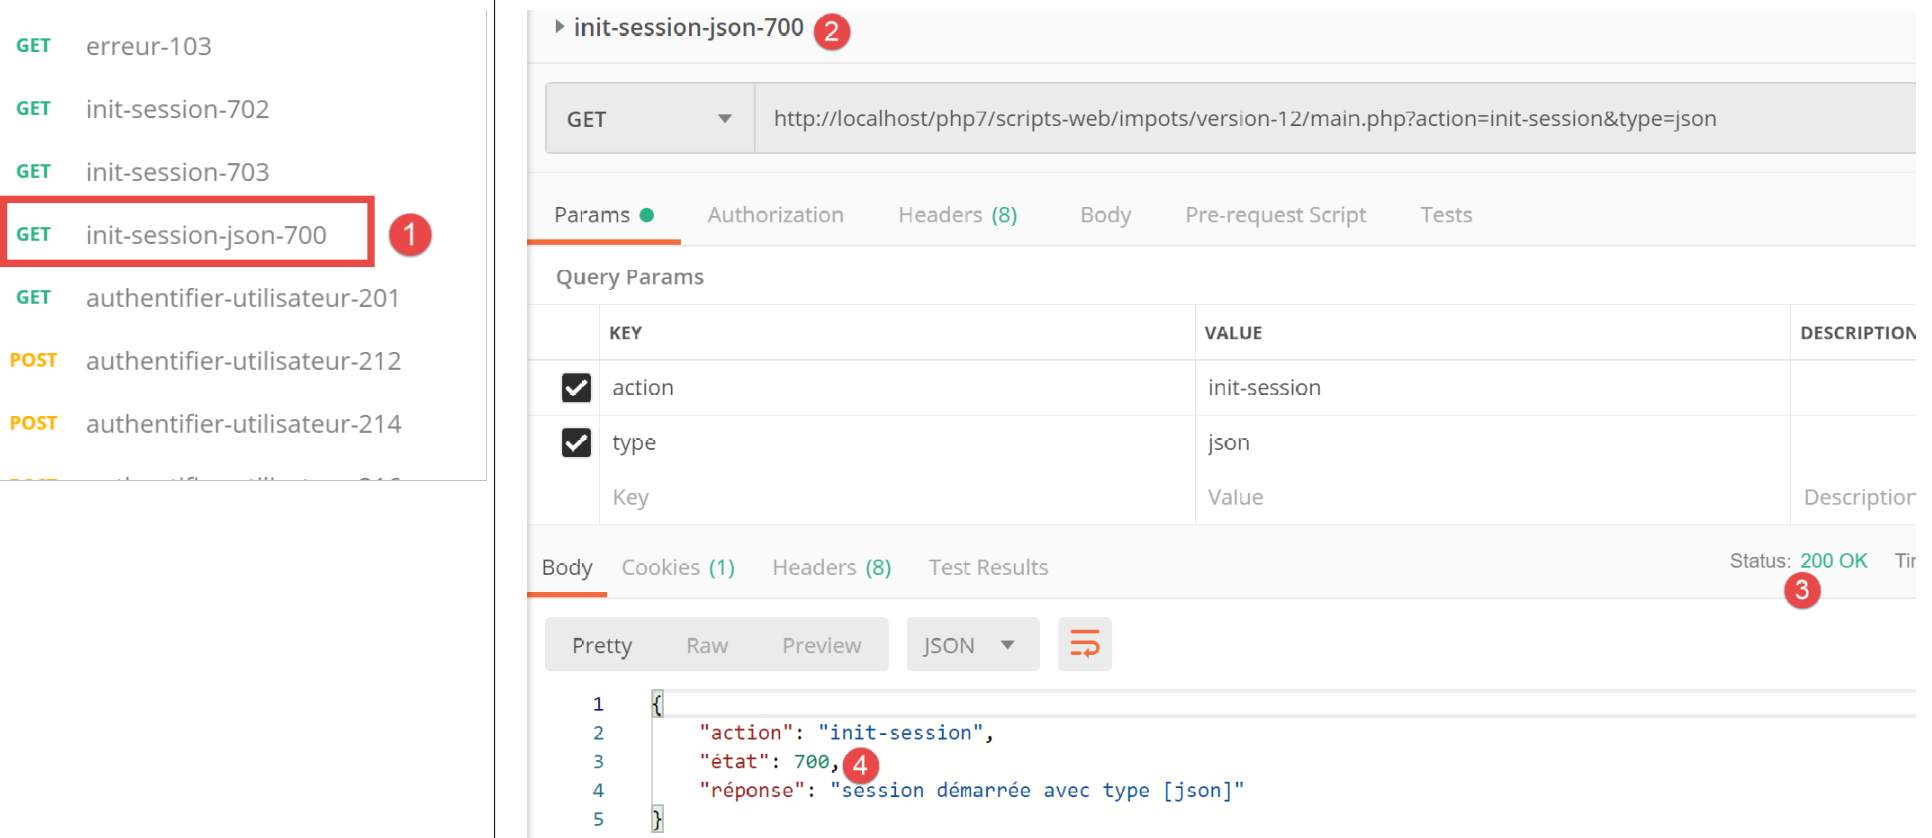Open the JSON response format dropdown
This screenshot has width=1932, height=838.
[x=971, y=645]
